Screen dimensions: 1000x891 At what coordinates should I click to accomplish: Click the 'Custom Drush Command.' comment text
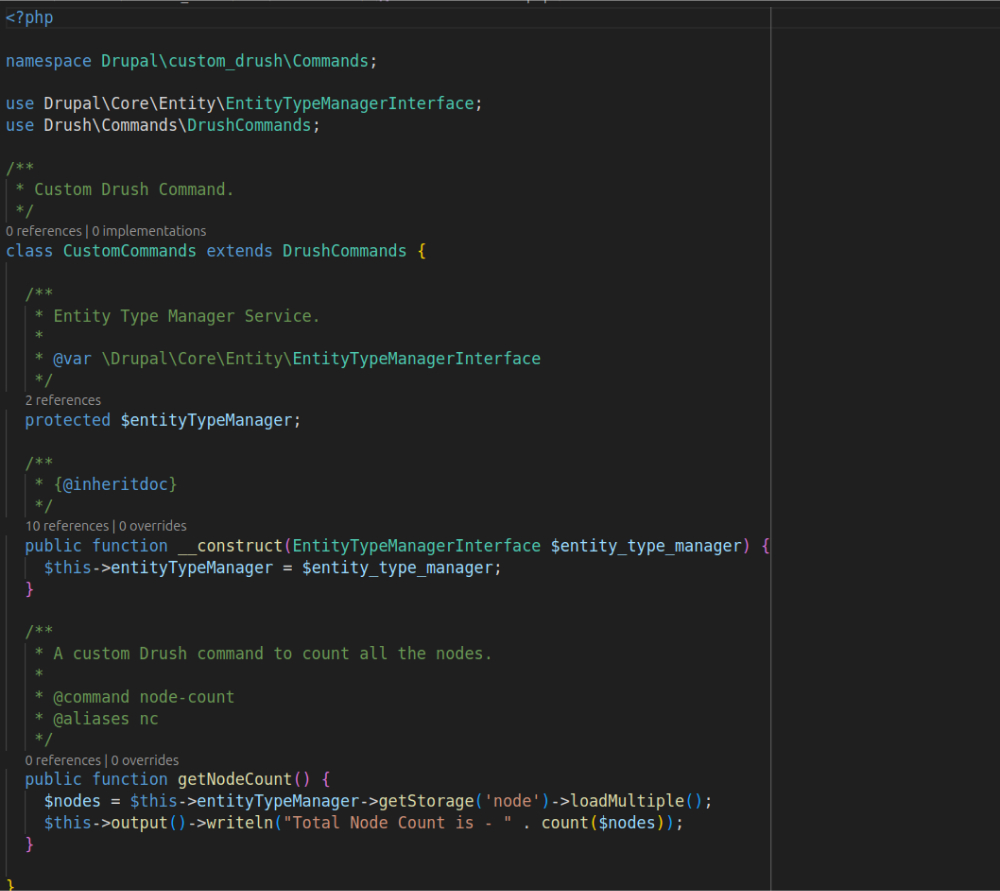coord(134,189)
